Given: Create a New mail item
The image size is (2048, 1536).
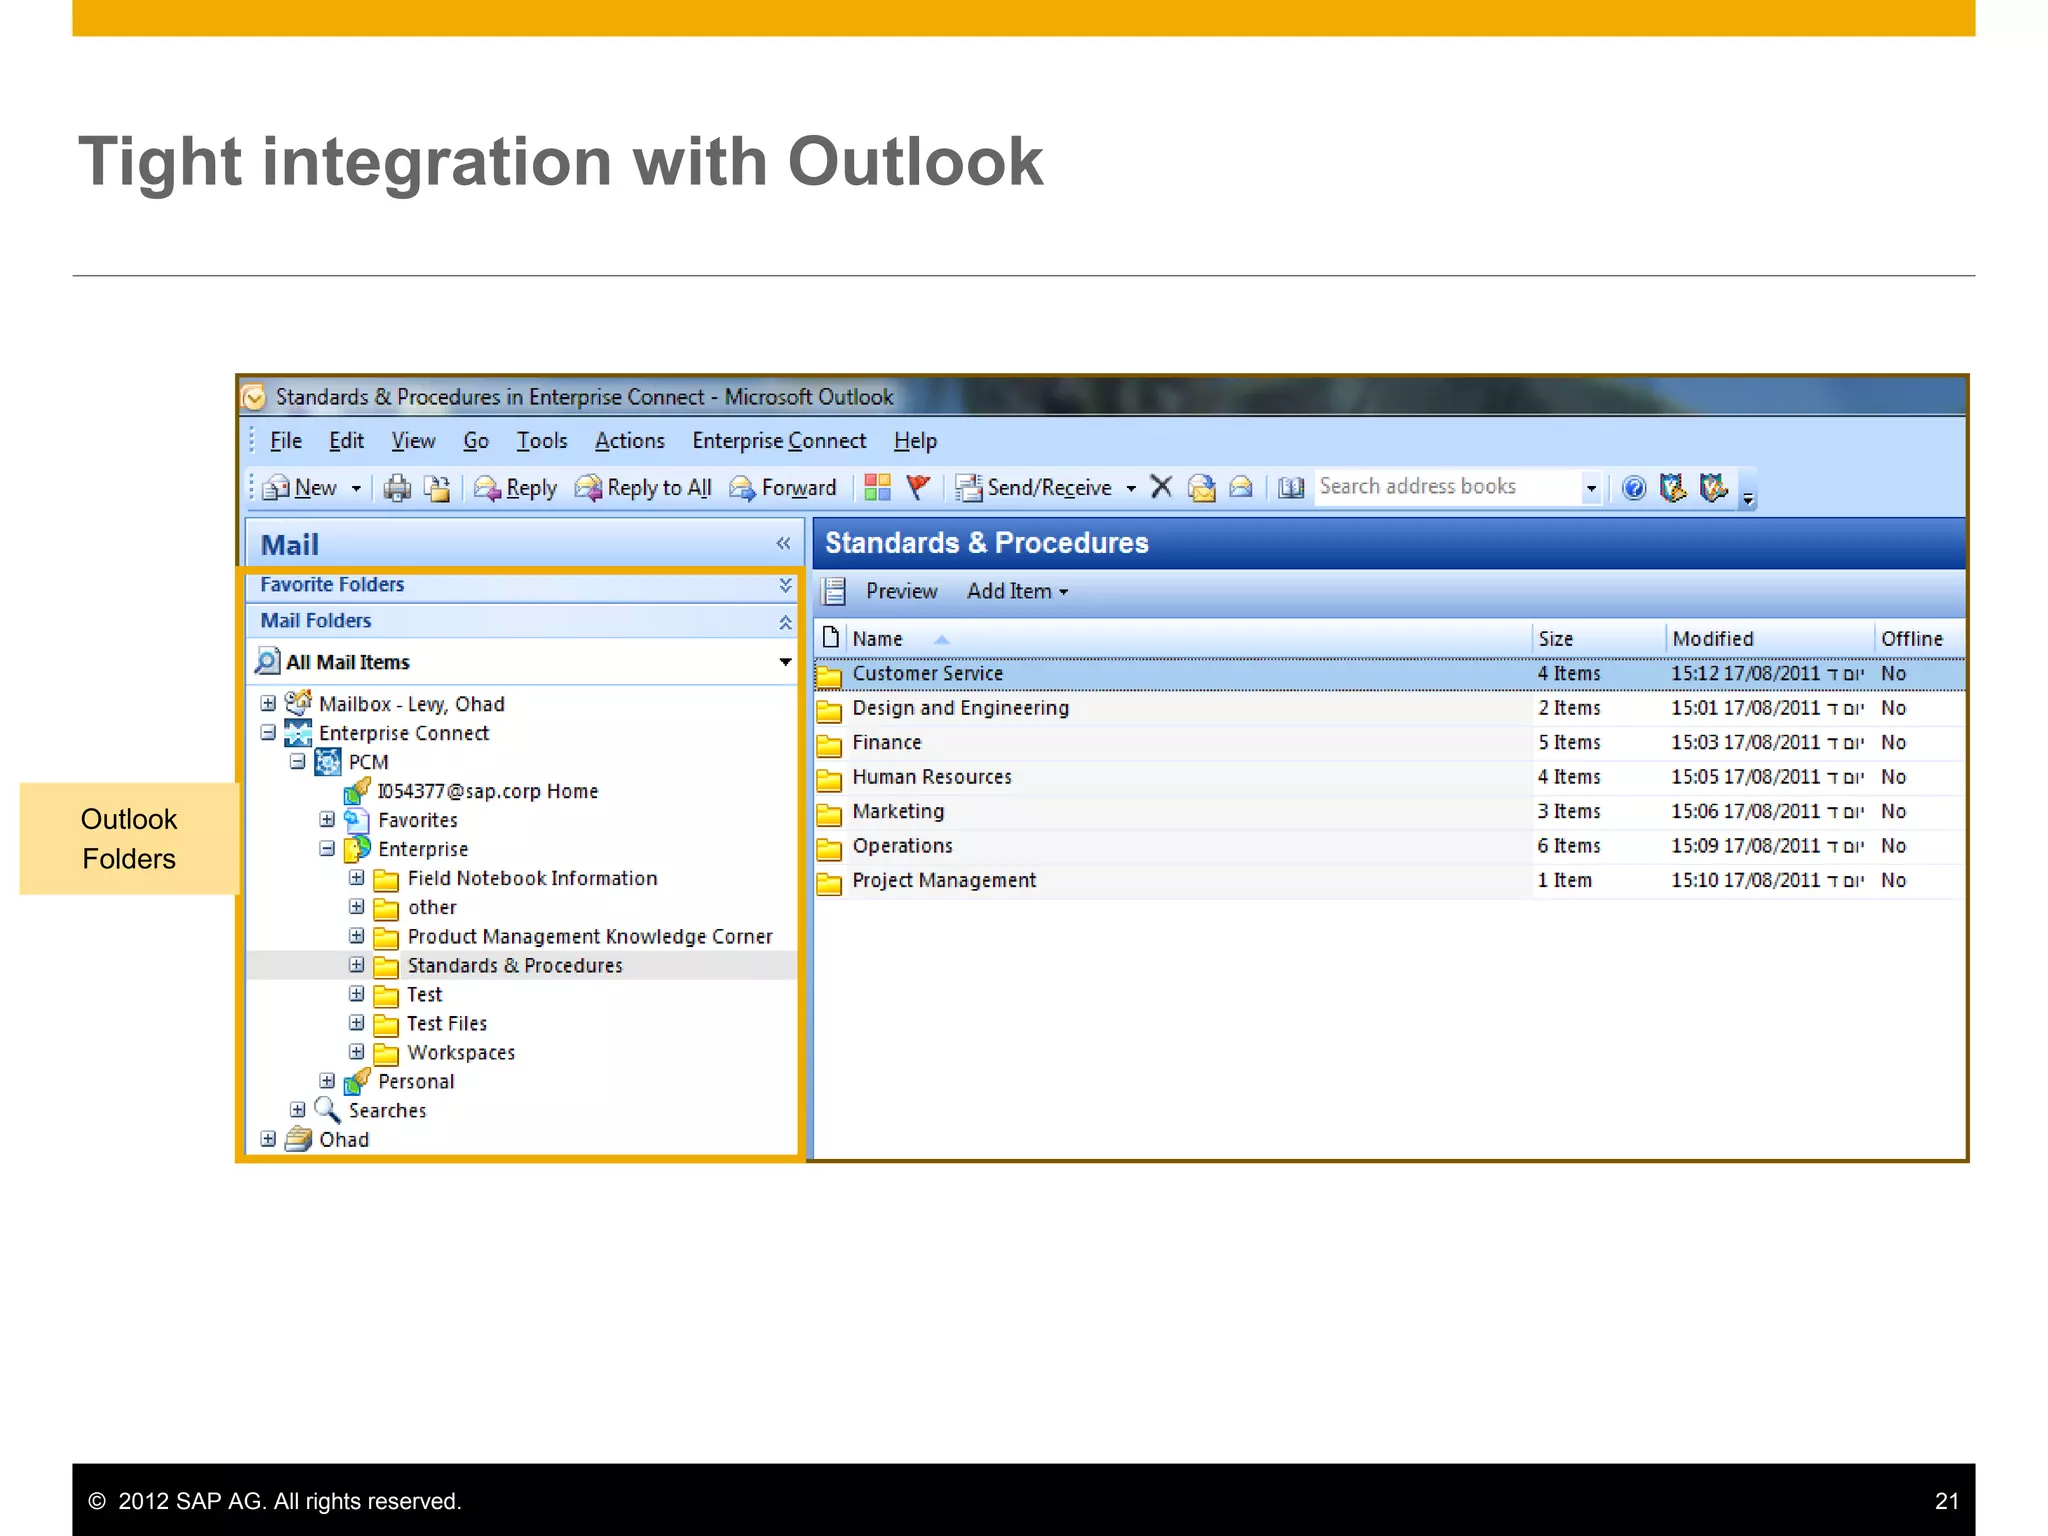Looking at the screenshot, I should [x=300, y=488].
